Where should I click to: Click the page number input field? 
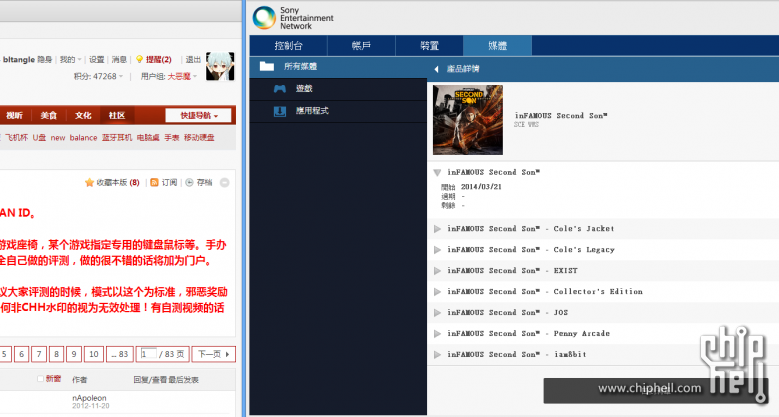[x=149, y=354]
